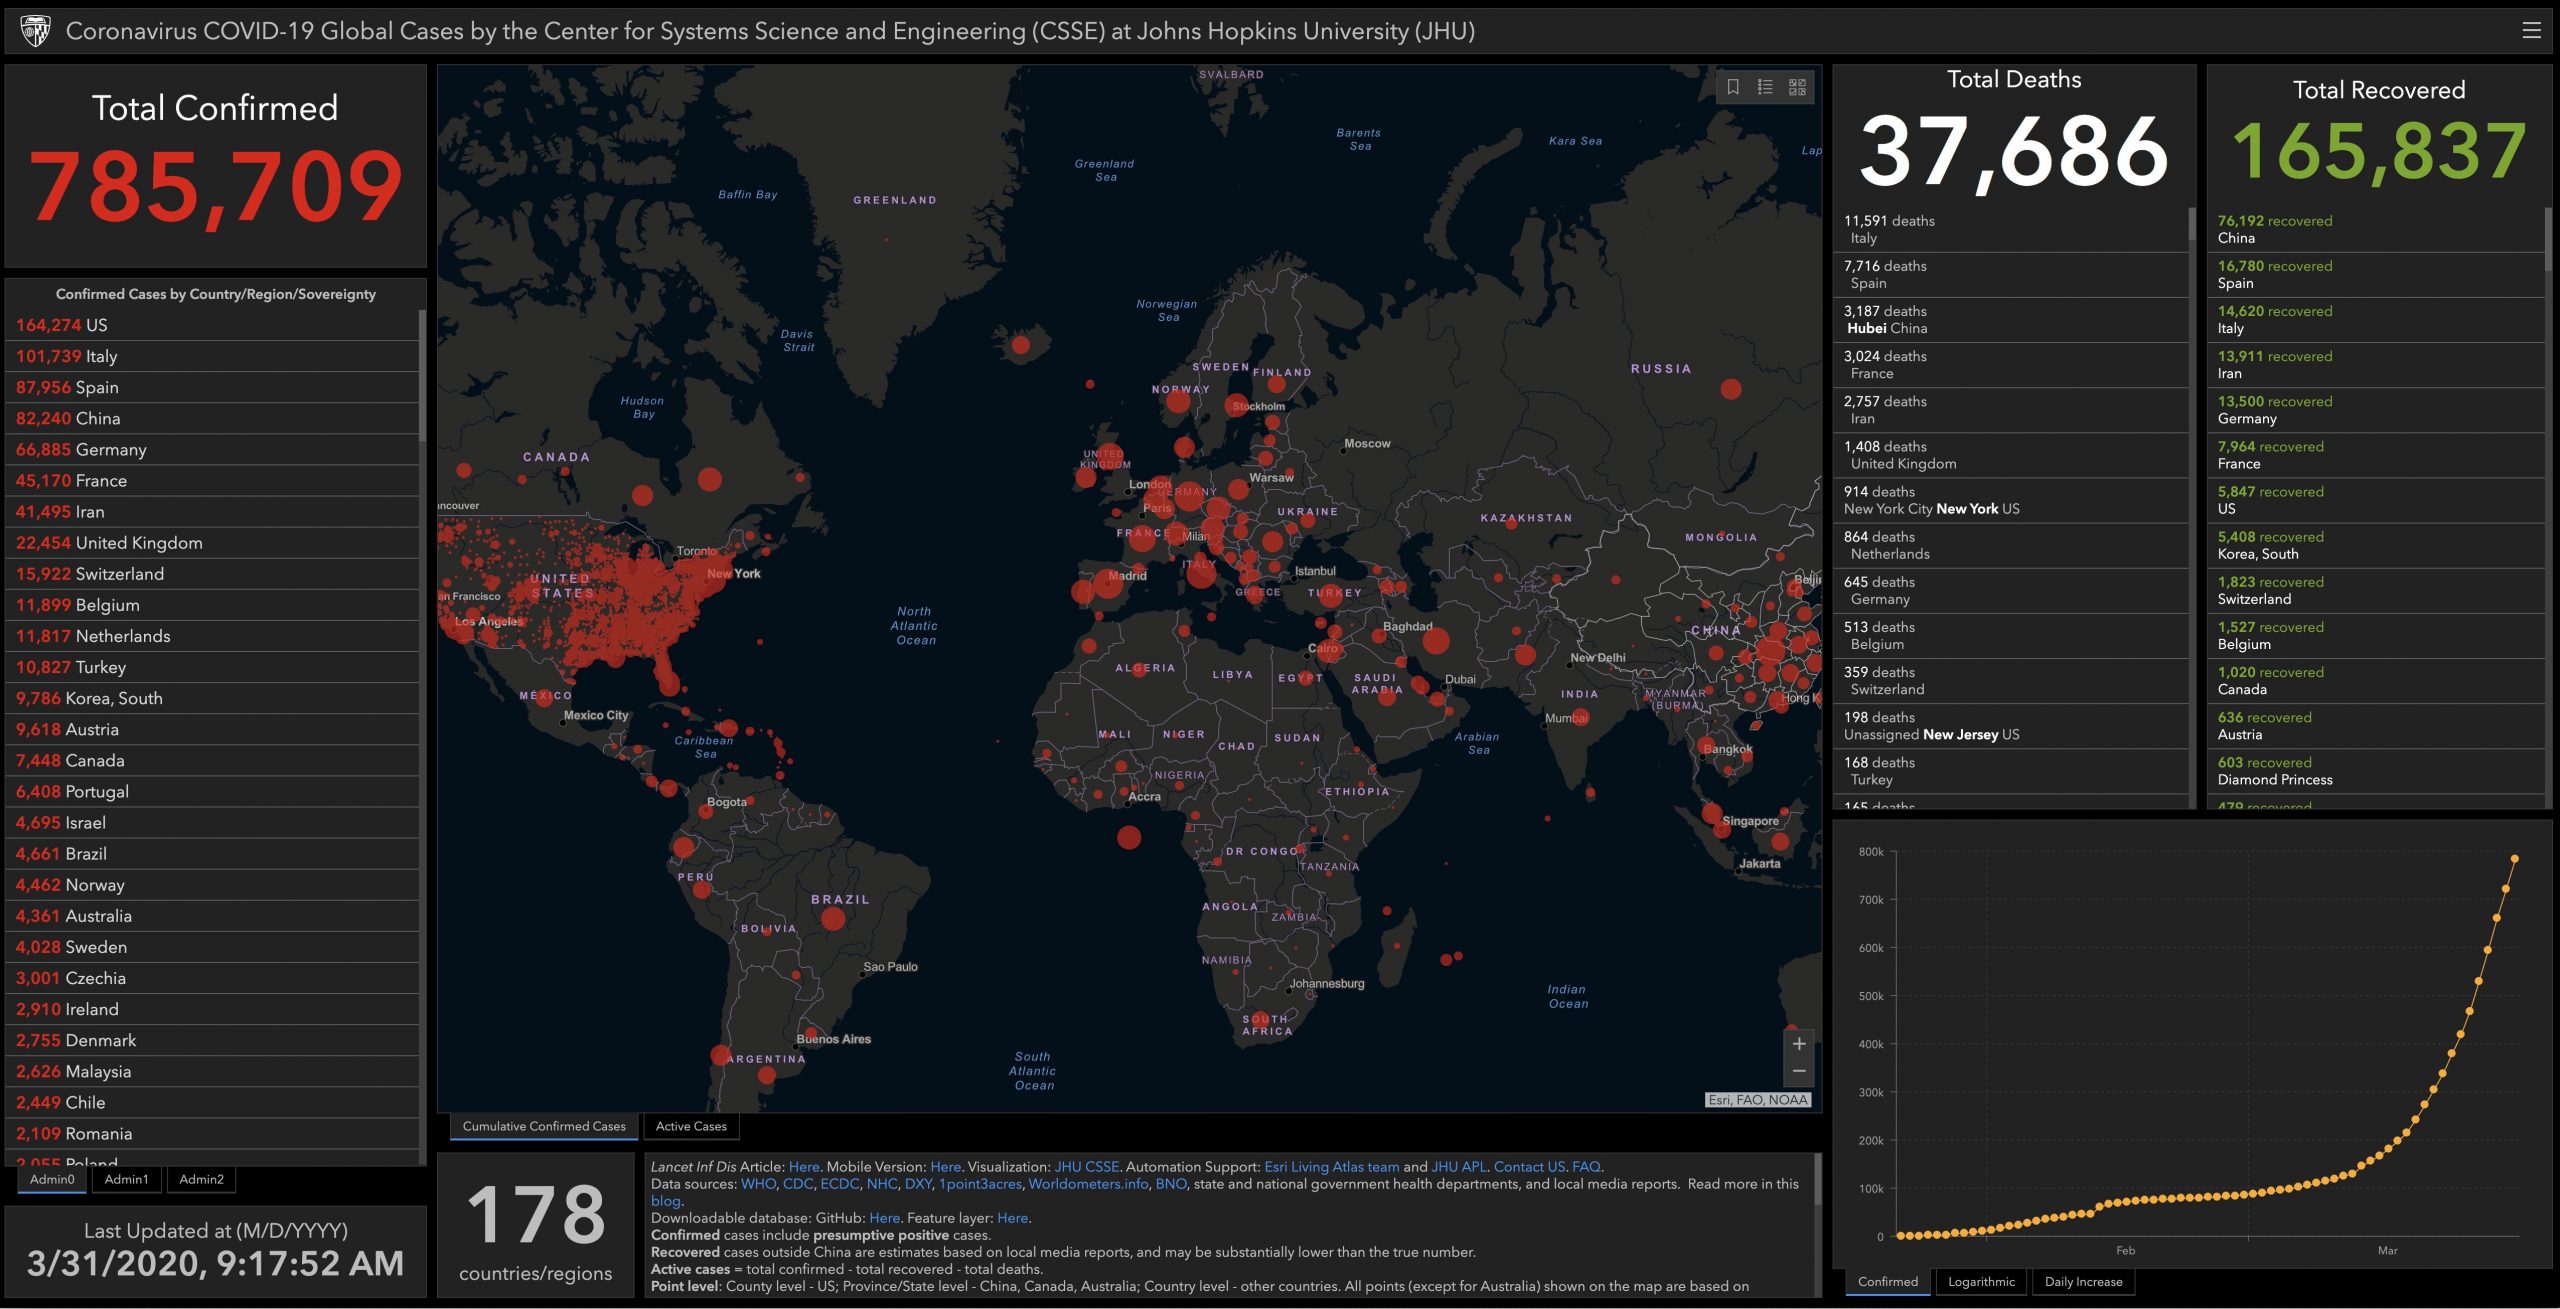2560x1309 pixels.
Task: Open the basemap gallery grid icon
Action: point(1797,87)
